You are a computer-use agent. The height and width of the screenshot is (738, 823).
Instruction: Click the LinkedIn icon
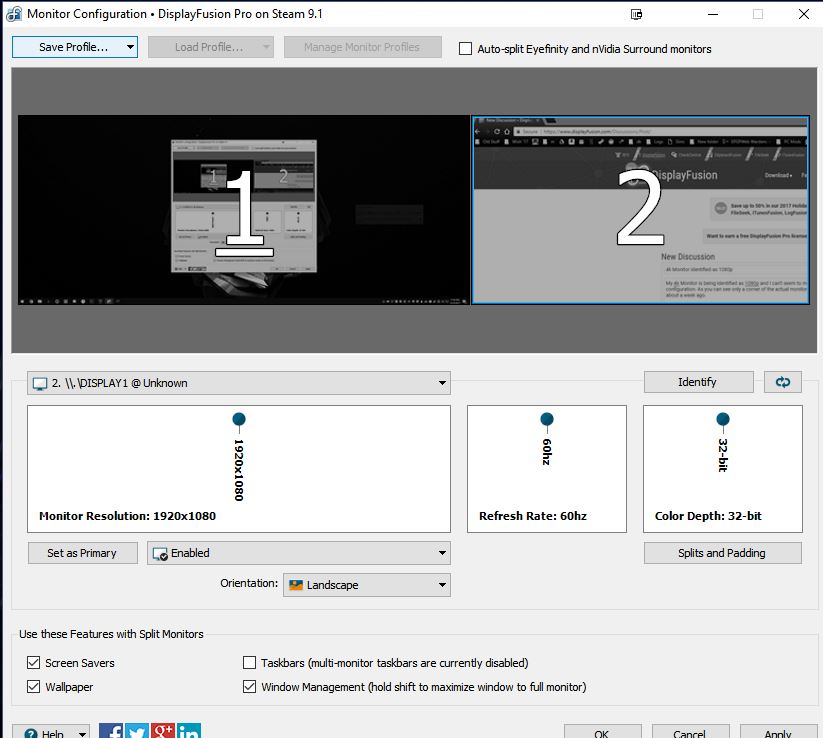click(188, 732)
